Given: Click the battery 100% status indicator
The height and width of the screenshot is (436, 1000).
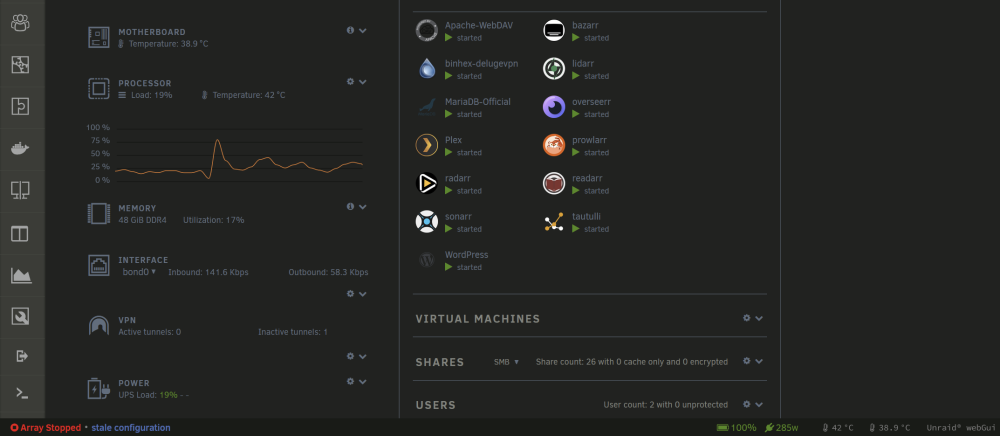Looking at the screenshot, I should 737,428.
